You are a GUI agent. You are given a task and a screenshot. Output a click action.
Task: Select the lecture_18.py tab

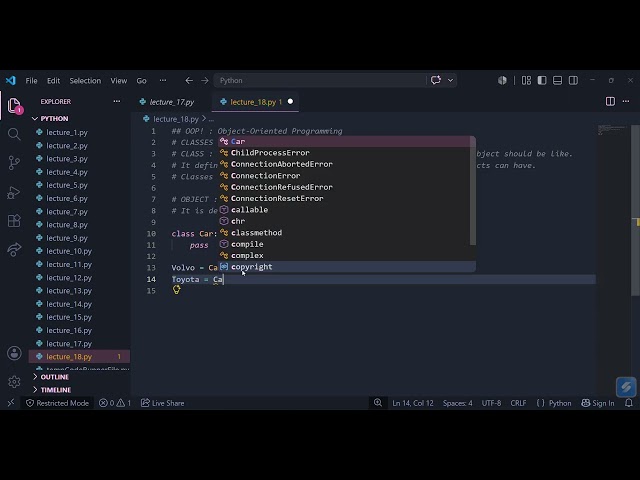(255, 102)
